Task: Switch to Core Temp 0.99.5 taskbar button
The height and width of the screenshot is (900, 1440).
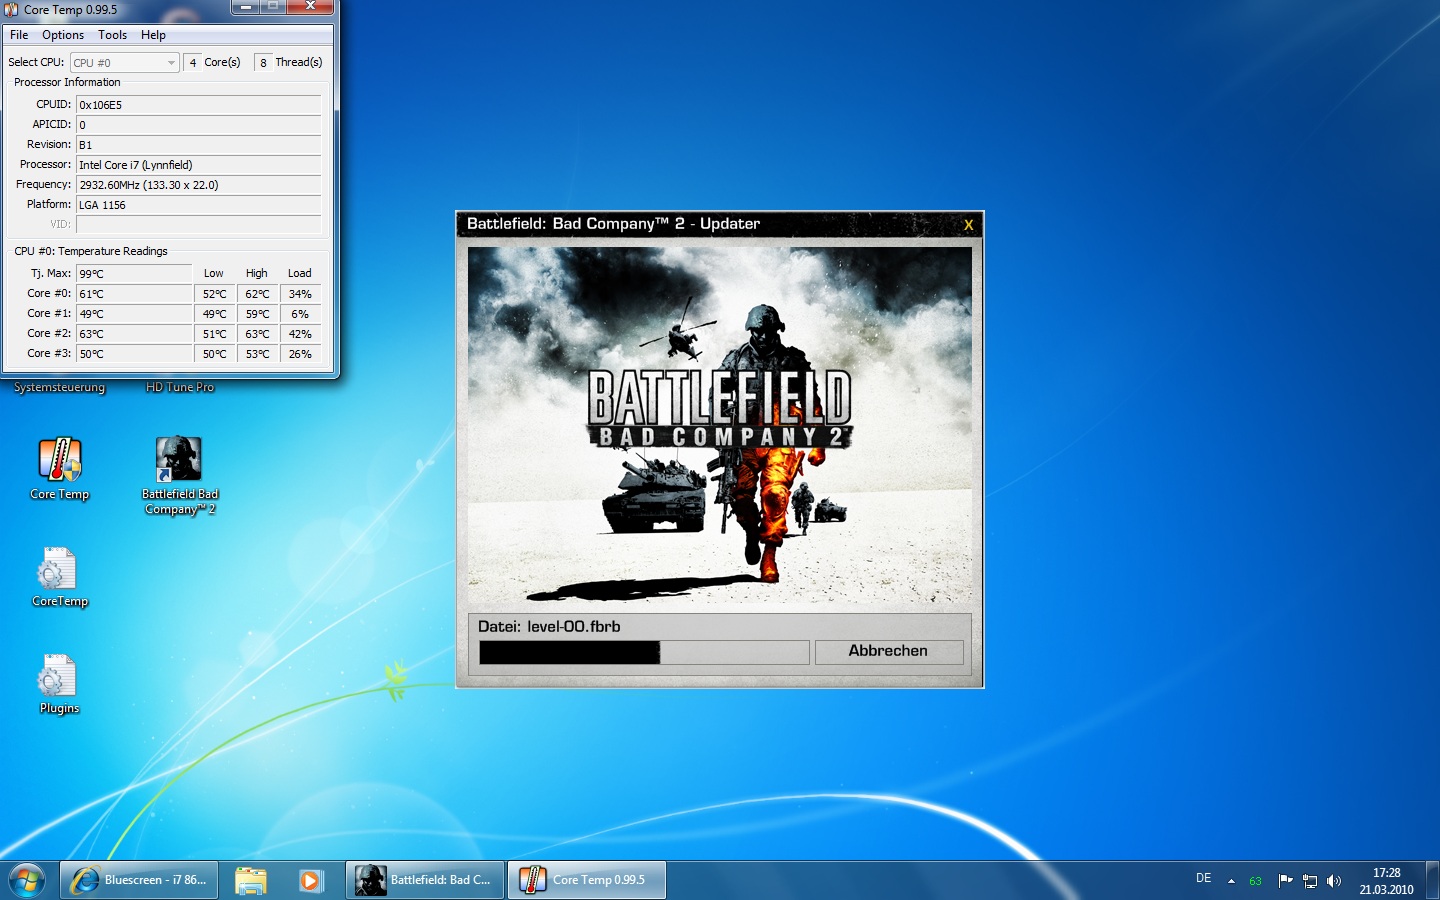Action: pyautogui.click(x=587, y=880)
